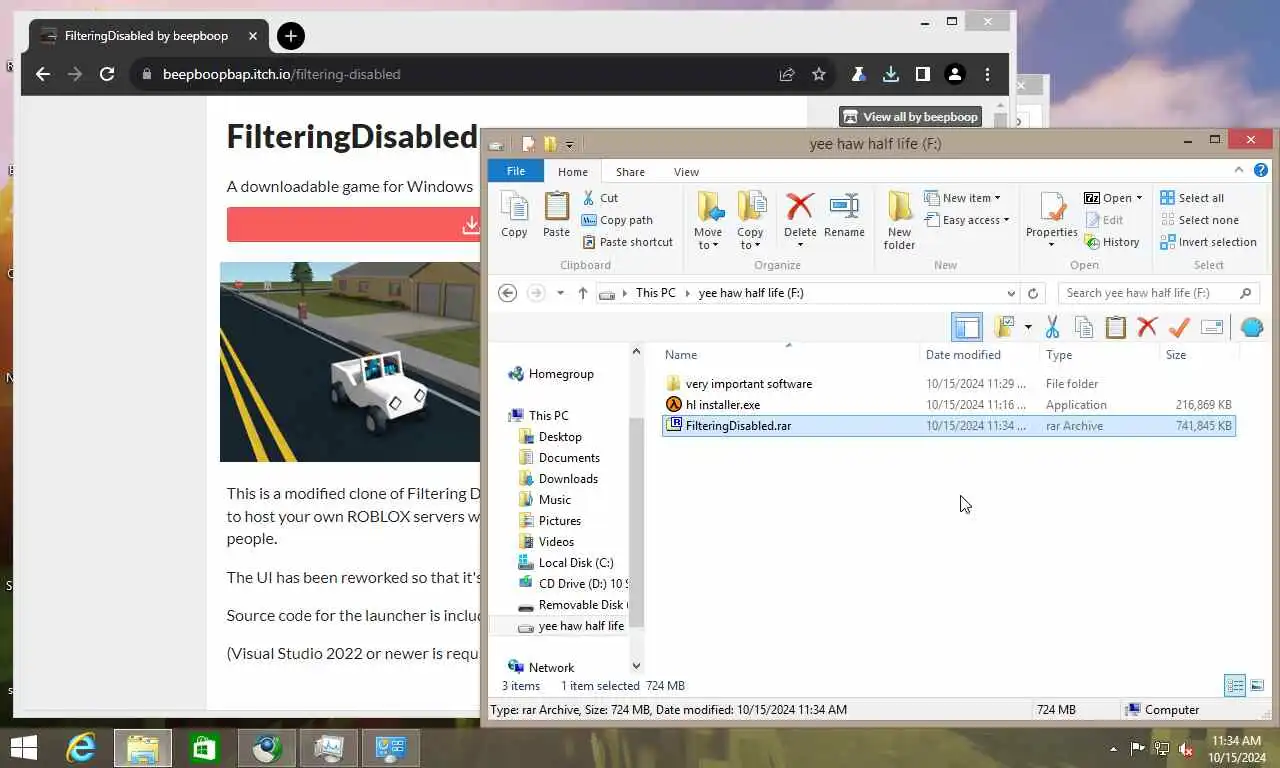Click Select none in the ribbon
This screenshot has height=768, width=1280.
pyautogui.click(x=1199, y=220)
